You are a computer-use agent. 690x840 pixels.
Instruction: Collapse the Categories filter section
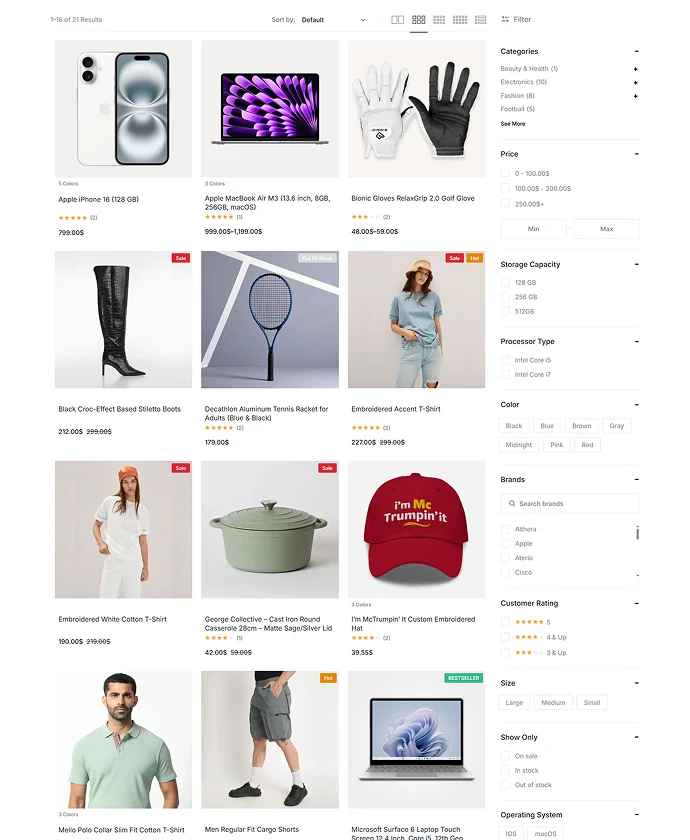[636, 51]
